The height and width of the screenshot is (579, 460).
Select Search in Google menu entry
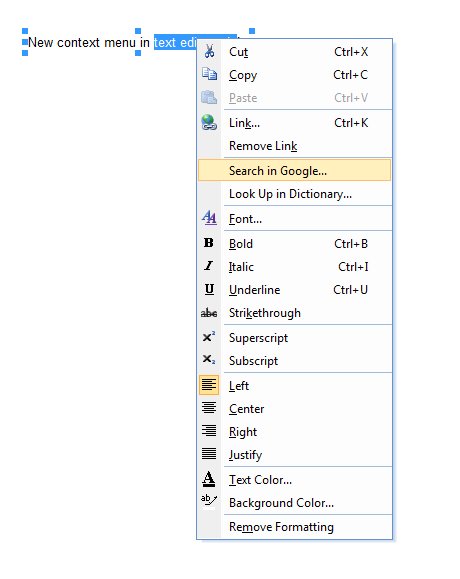coord(295,170)
